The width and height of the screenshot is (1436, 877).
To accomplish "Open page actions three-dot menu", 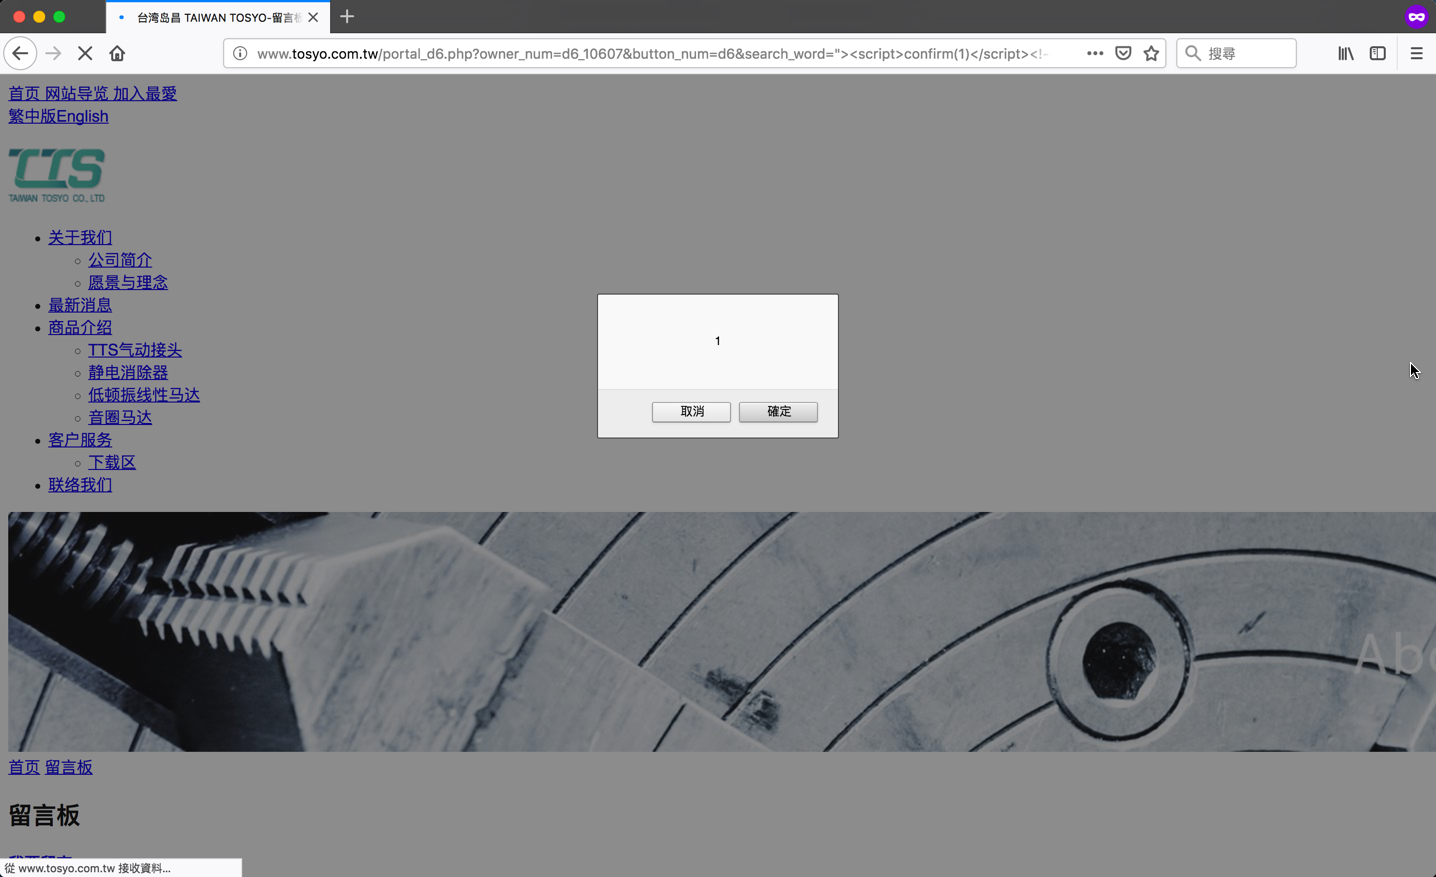I will click(x=1095, y=53).
